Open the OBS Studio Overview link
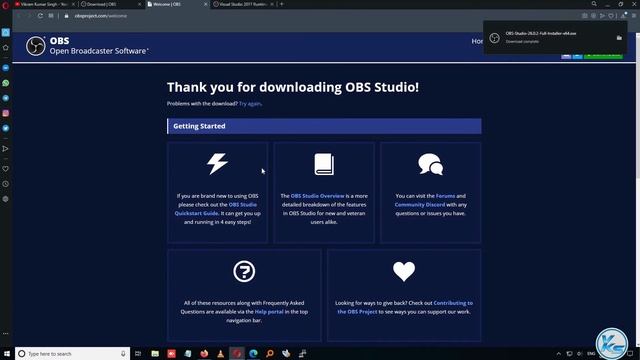640x360 pixels. [318, 196]
